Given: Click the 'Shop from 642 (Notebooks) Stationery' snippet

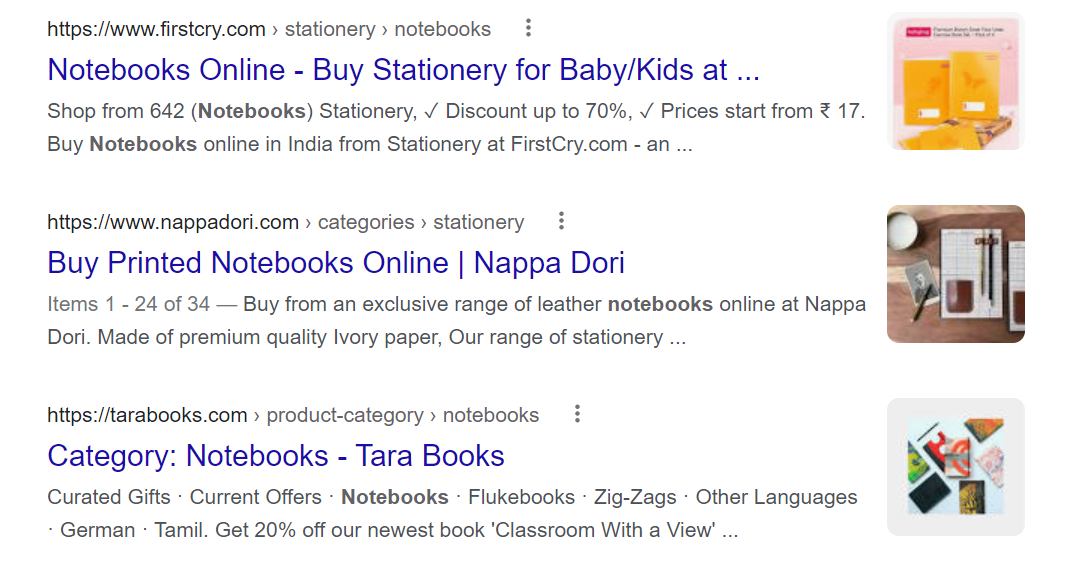Looking at the screenshot, I should 230,111.
